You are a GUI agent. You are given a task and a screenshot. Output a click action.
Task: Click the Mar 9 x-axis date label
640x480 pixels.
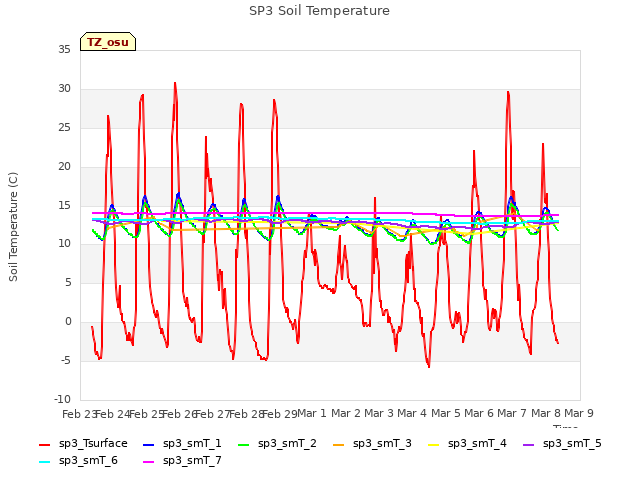click(579, 413)
